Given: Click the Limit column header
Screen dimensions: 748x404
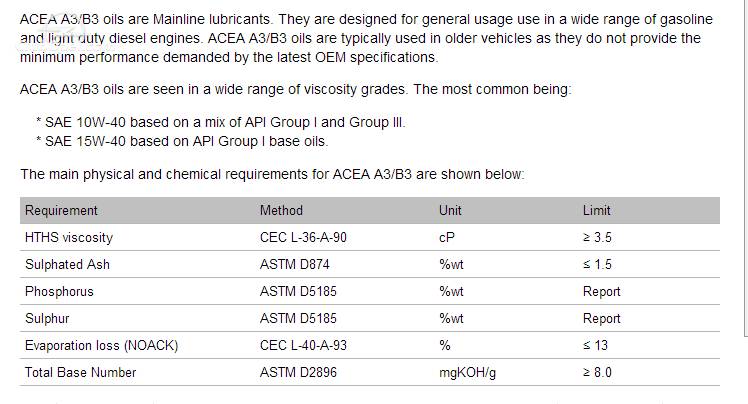Looking at the screenshot, I should [596, 210].
